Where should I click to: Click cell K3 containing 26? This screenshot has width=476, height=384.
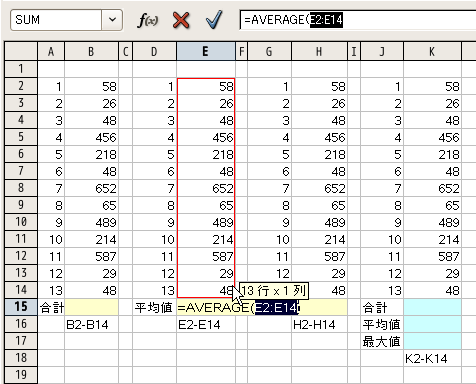click(432, 103)
